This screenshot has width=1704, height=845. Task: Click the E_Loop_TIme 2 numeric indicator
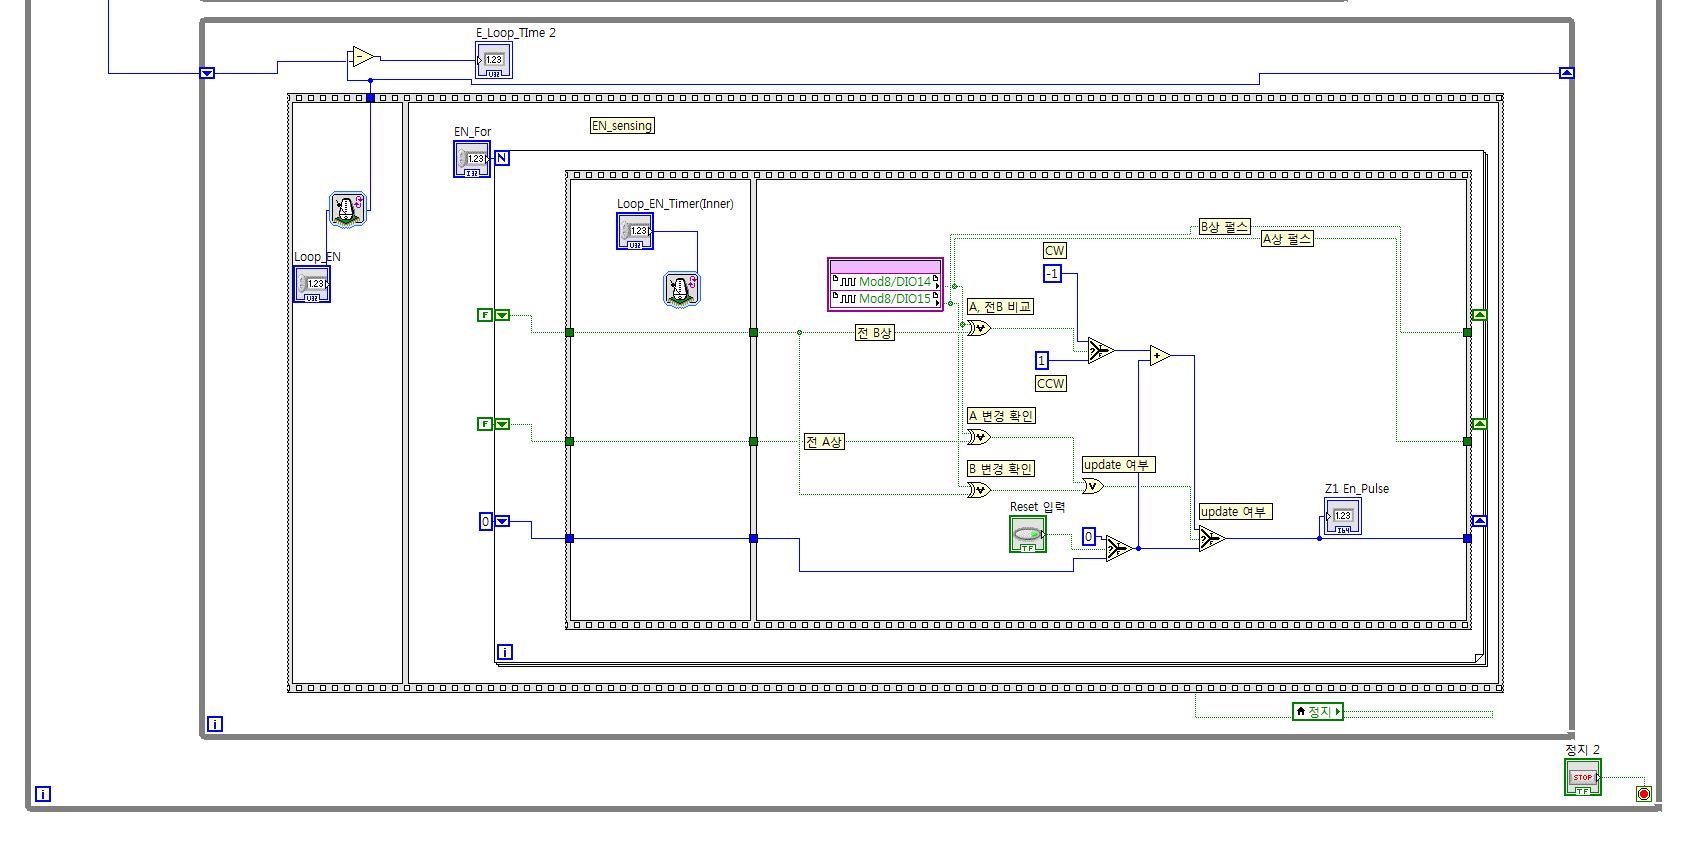point(494,60)
